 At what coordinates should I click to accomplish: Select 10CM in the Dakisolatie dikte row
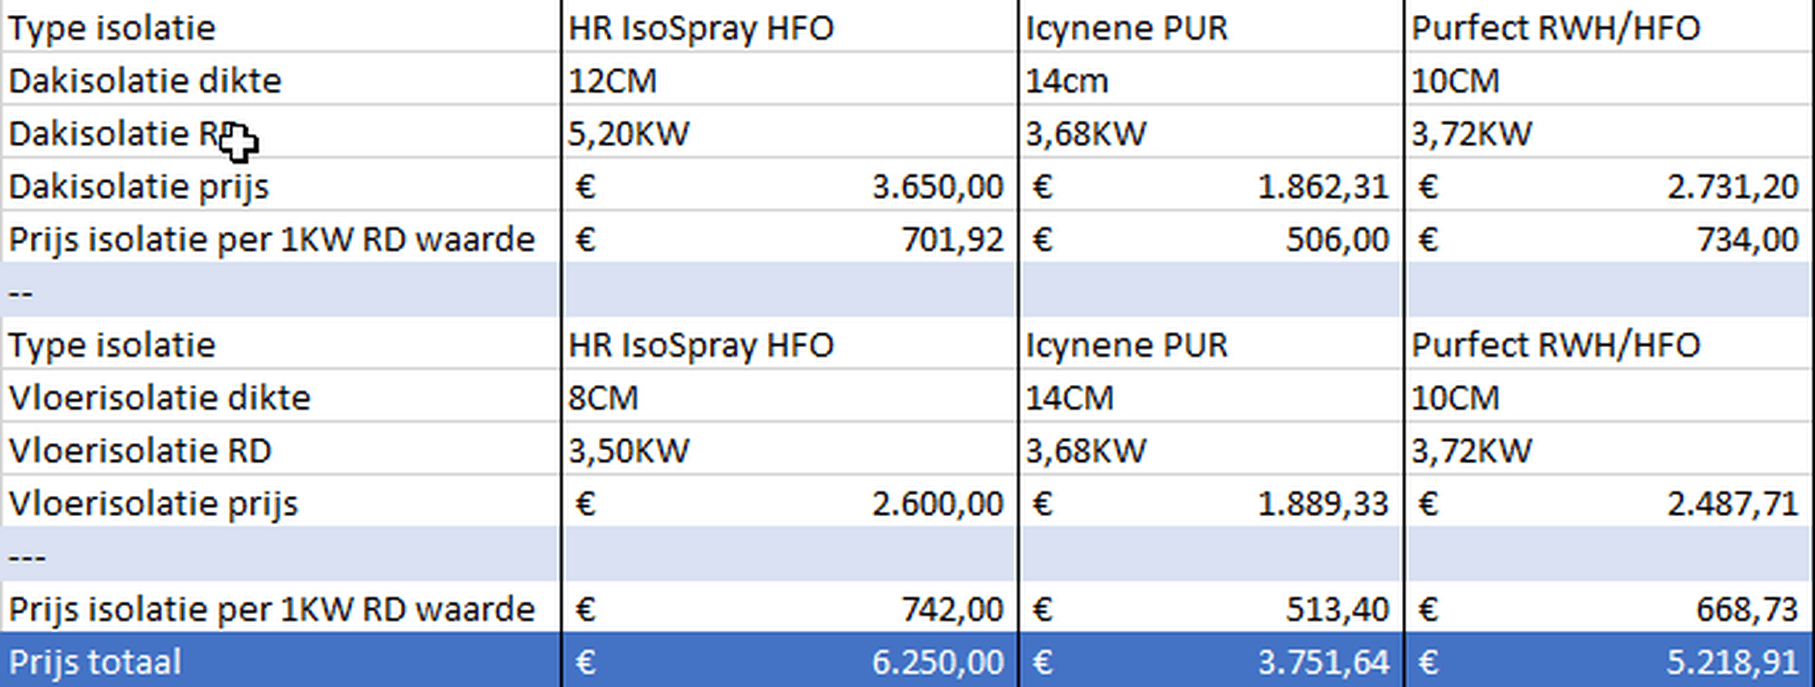[x=1610, y=80]
